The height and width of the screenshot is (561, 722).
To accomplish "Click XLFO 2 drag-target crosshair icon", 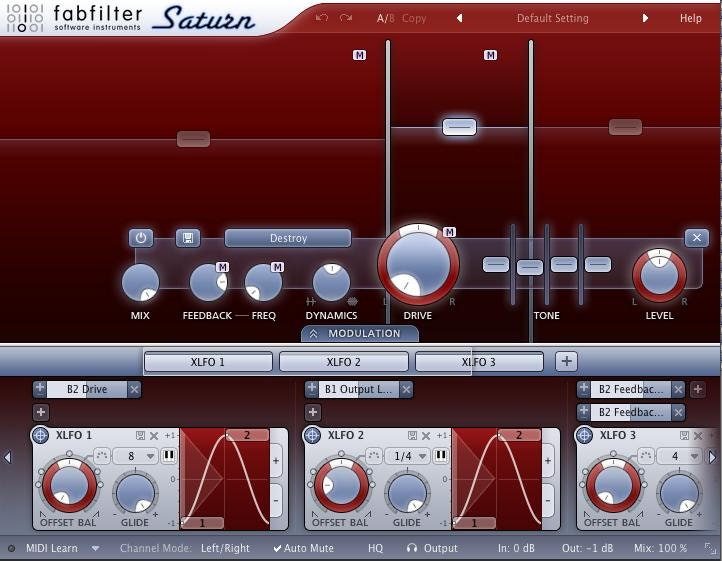I will pyautogui.click(x=312, y=435).
